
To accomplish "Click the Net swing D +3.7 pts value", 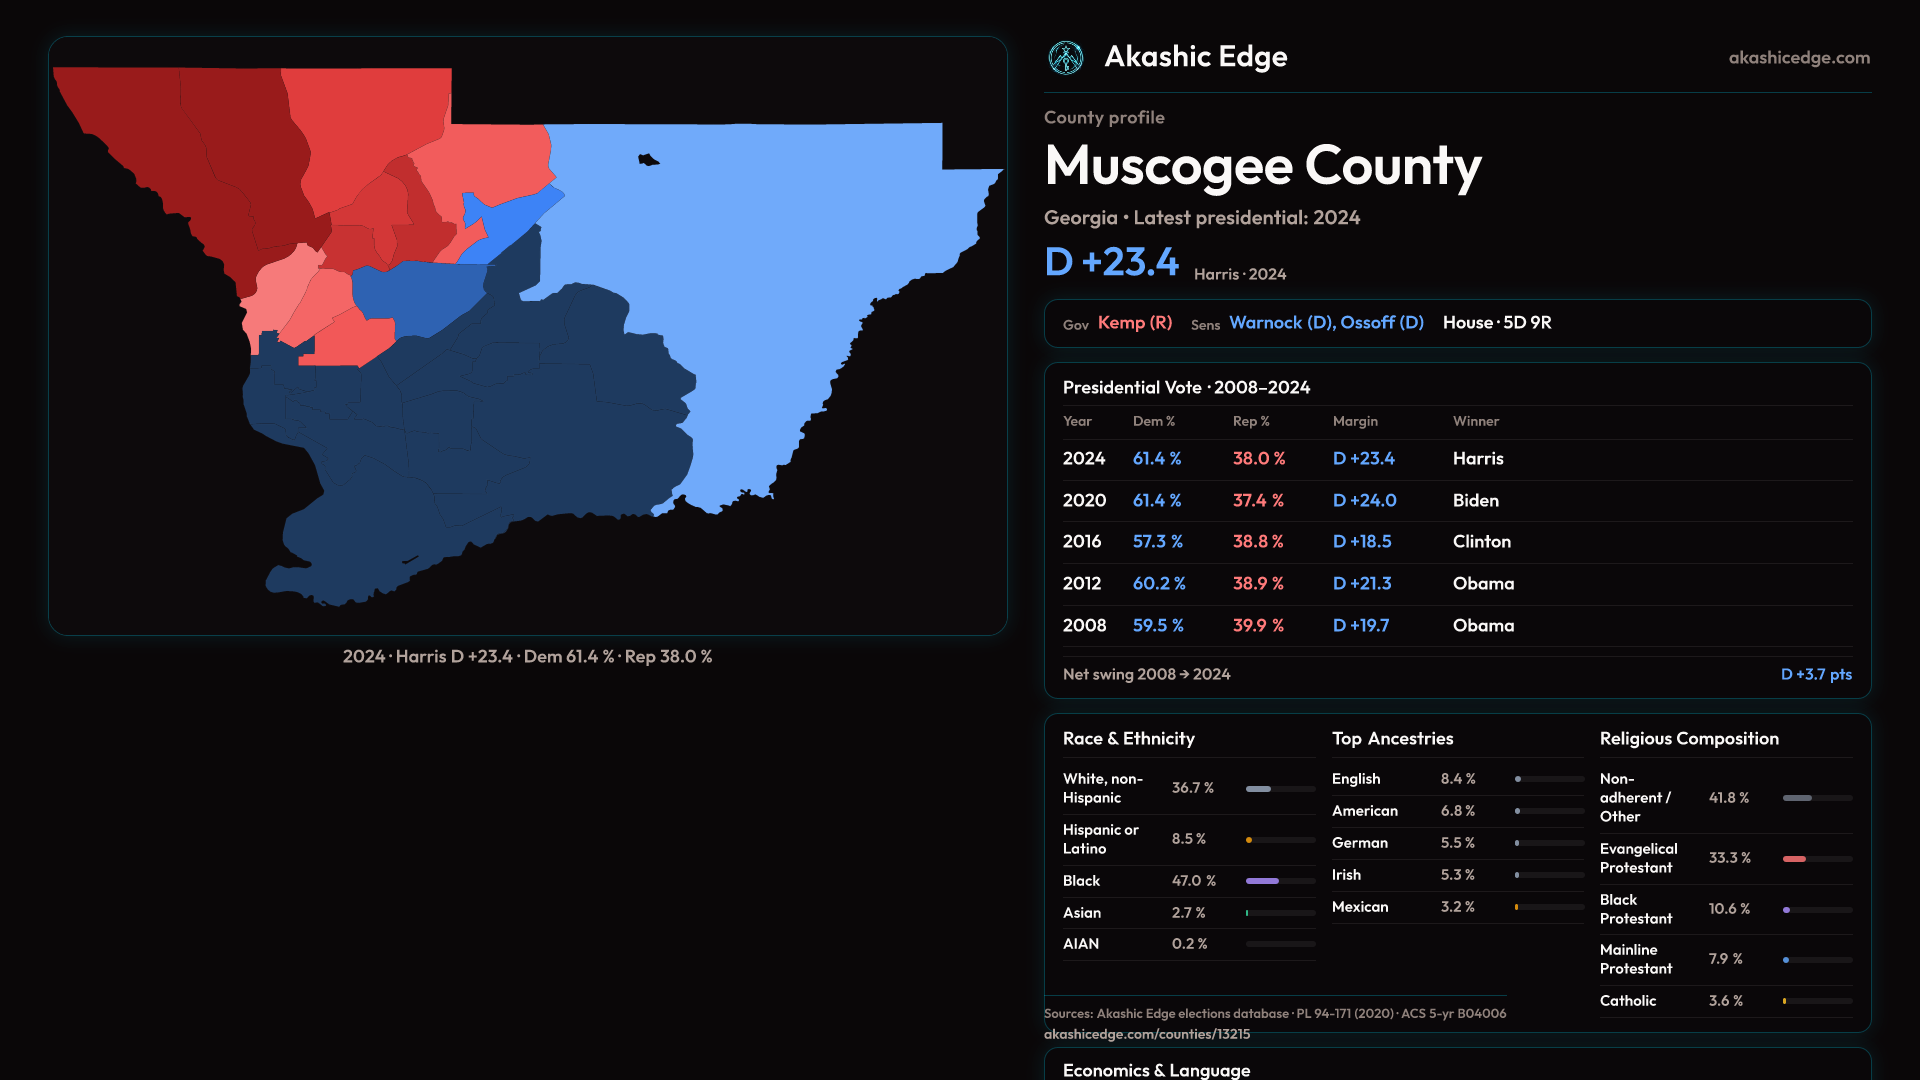I will point(1815,675).
